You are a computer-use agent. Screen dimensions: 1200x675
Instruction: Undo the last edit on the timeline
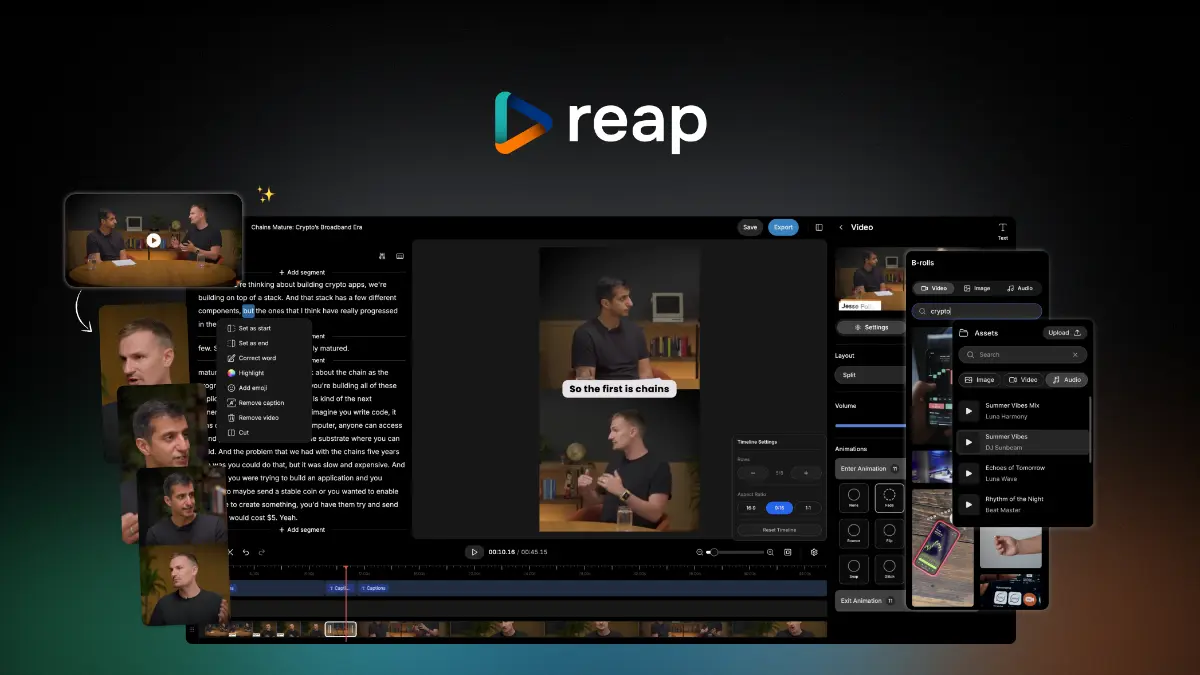tap(245, 551)
